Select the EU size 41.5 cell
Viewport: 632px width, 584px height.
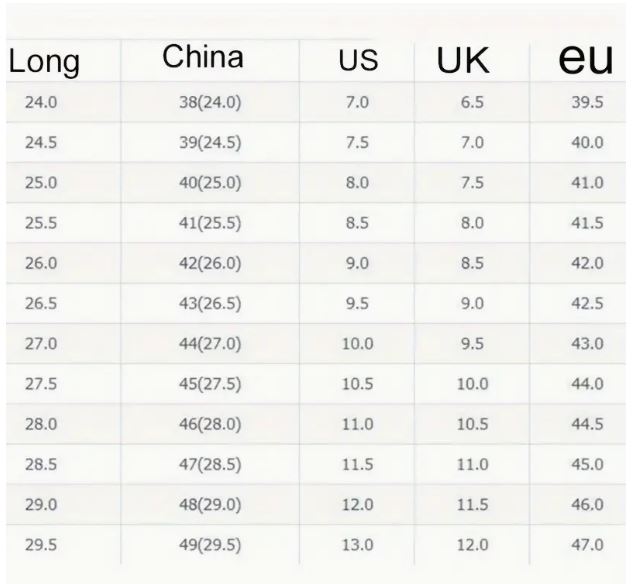587,223
